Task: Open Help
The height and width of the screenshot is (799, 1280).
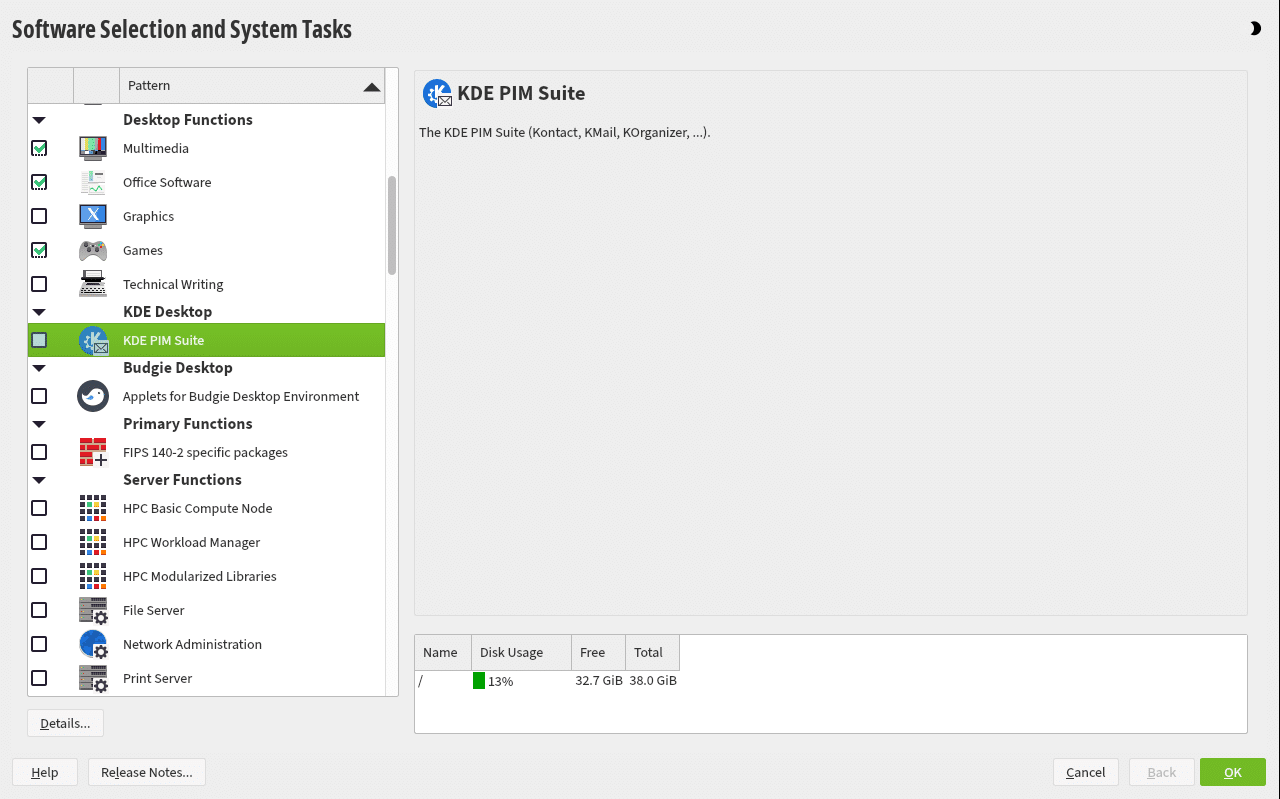Action: (44, 772)
